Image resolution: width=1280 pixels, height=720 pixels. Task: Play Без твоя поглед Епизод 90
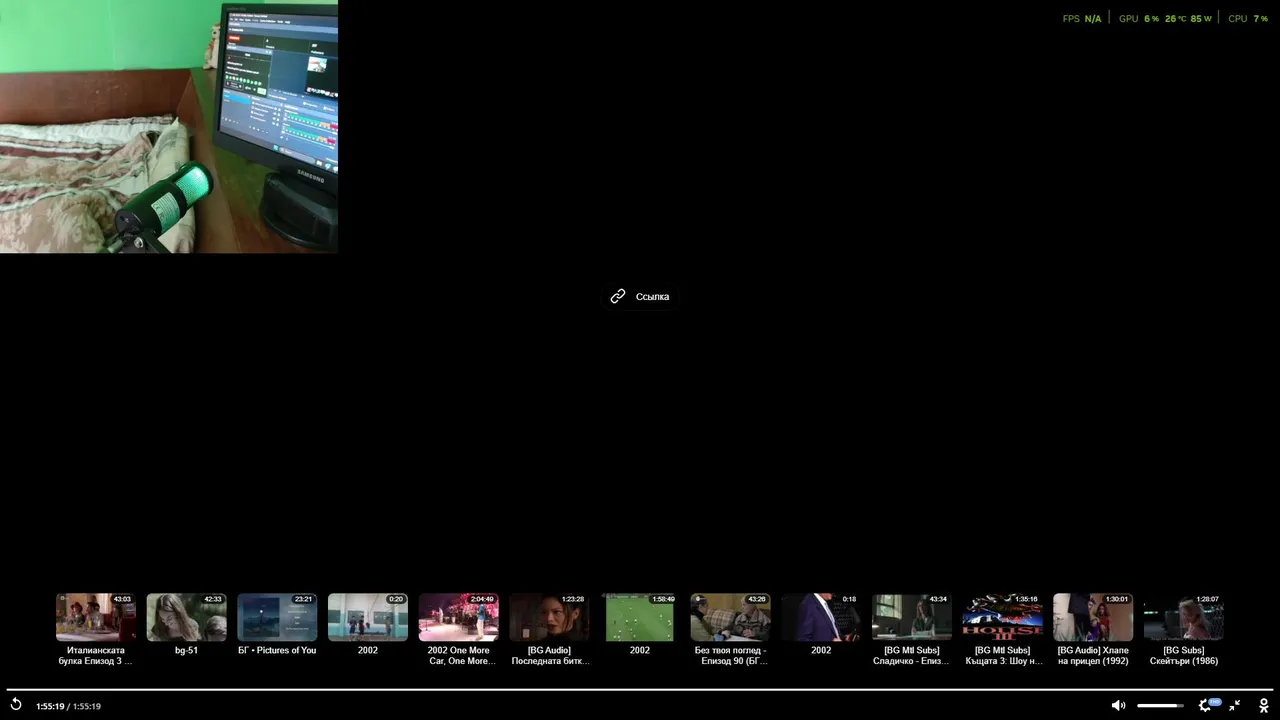[730, 617]
